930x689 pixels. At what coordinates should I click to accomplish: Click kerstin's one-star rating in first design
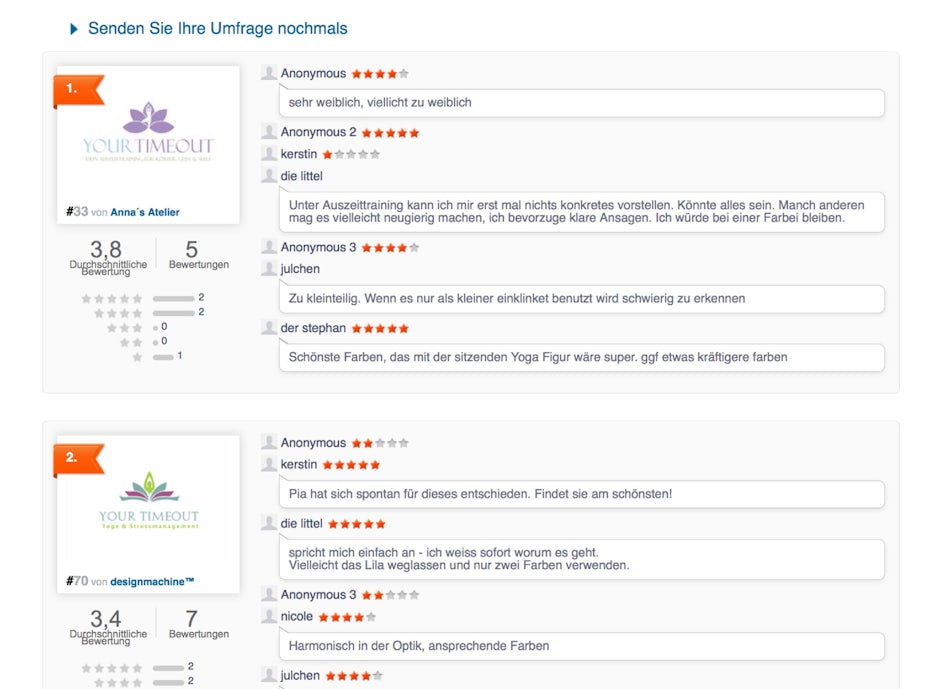(351, 155)
